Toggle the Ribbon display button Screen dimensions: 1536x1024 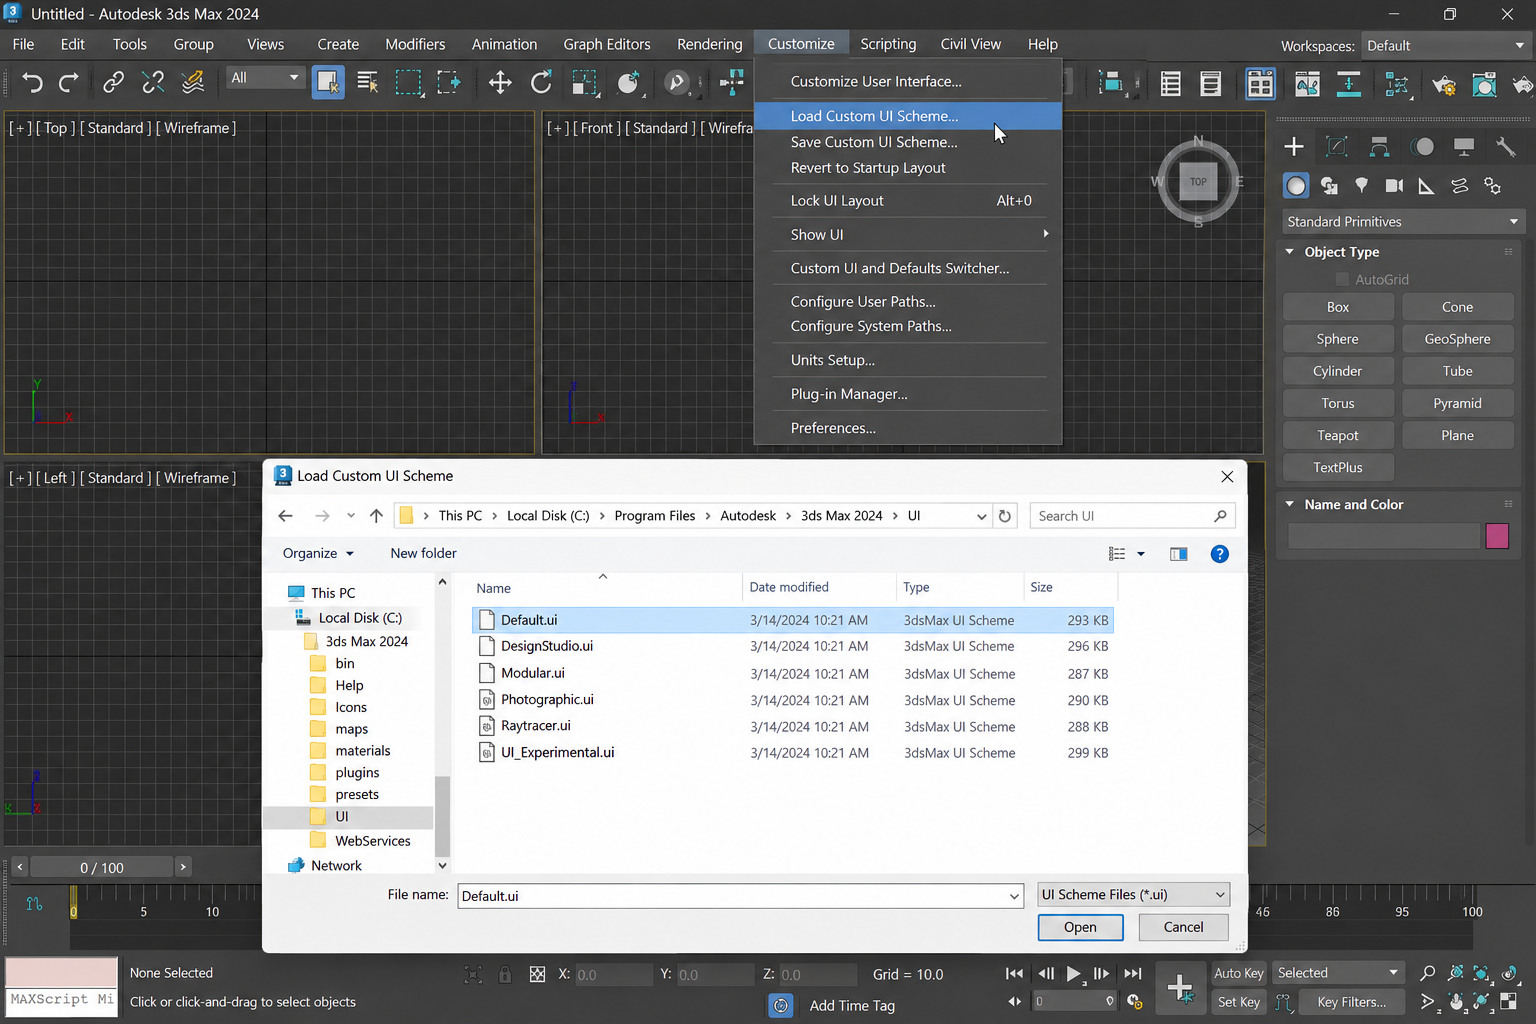1260,84
